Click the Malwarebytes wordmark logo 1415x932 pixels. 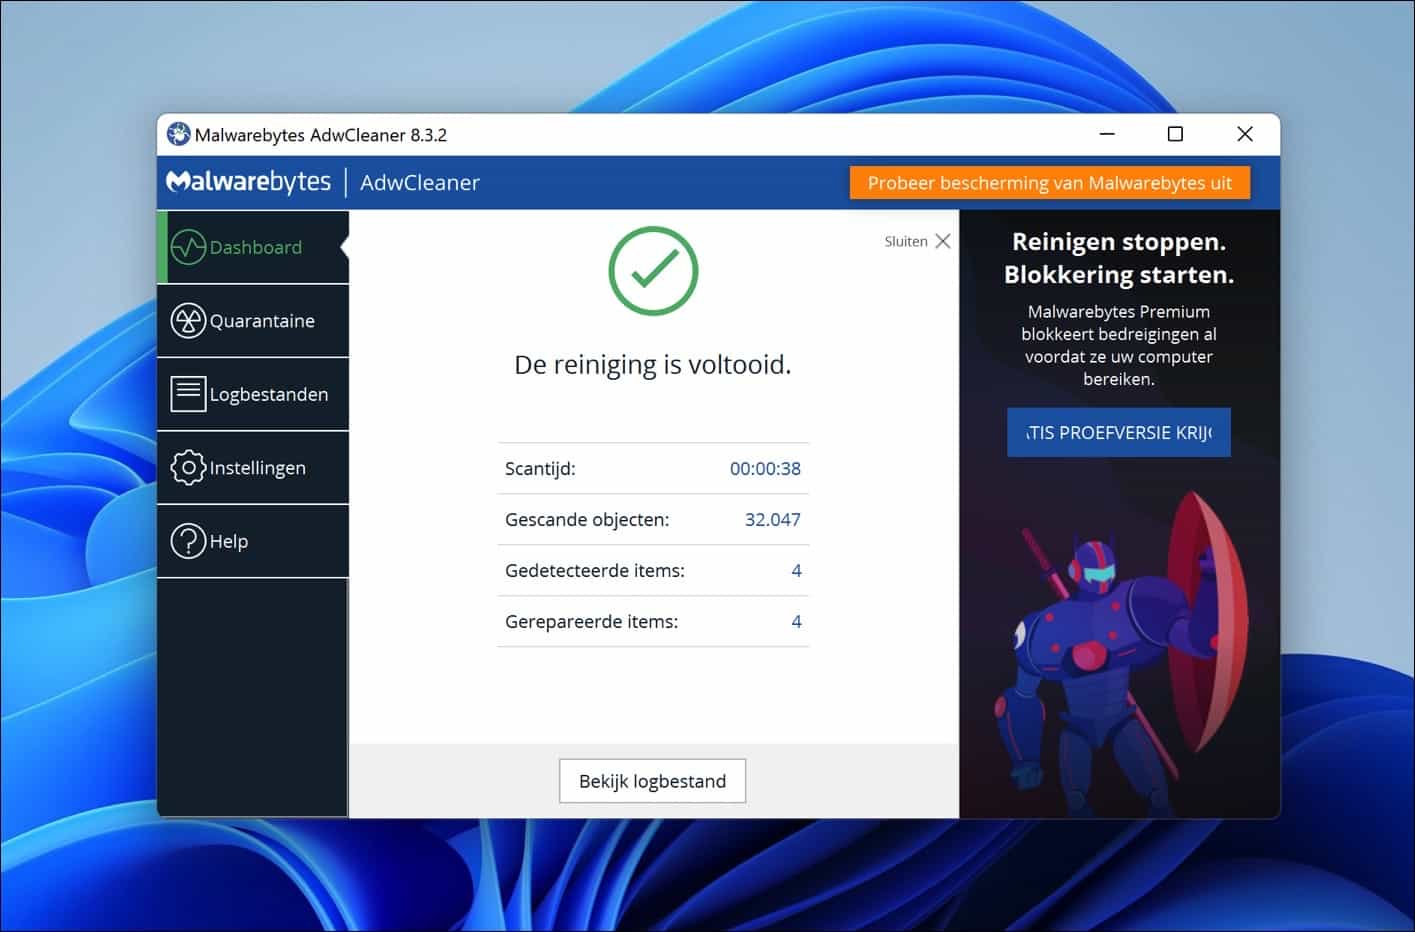[x=248, y=181]
